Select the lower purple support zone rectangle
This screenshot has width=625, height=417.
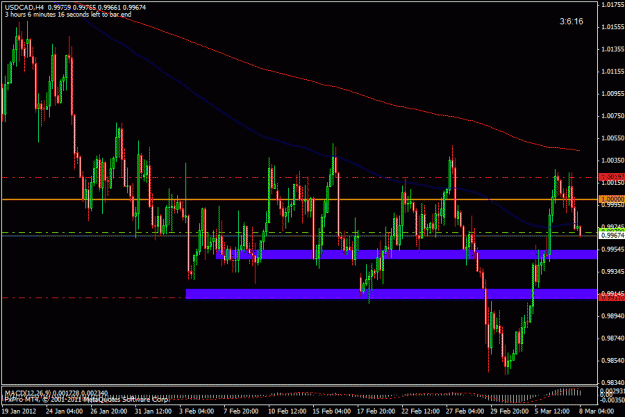pos(391,294)
